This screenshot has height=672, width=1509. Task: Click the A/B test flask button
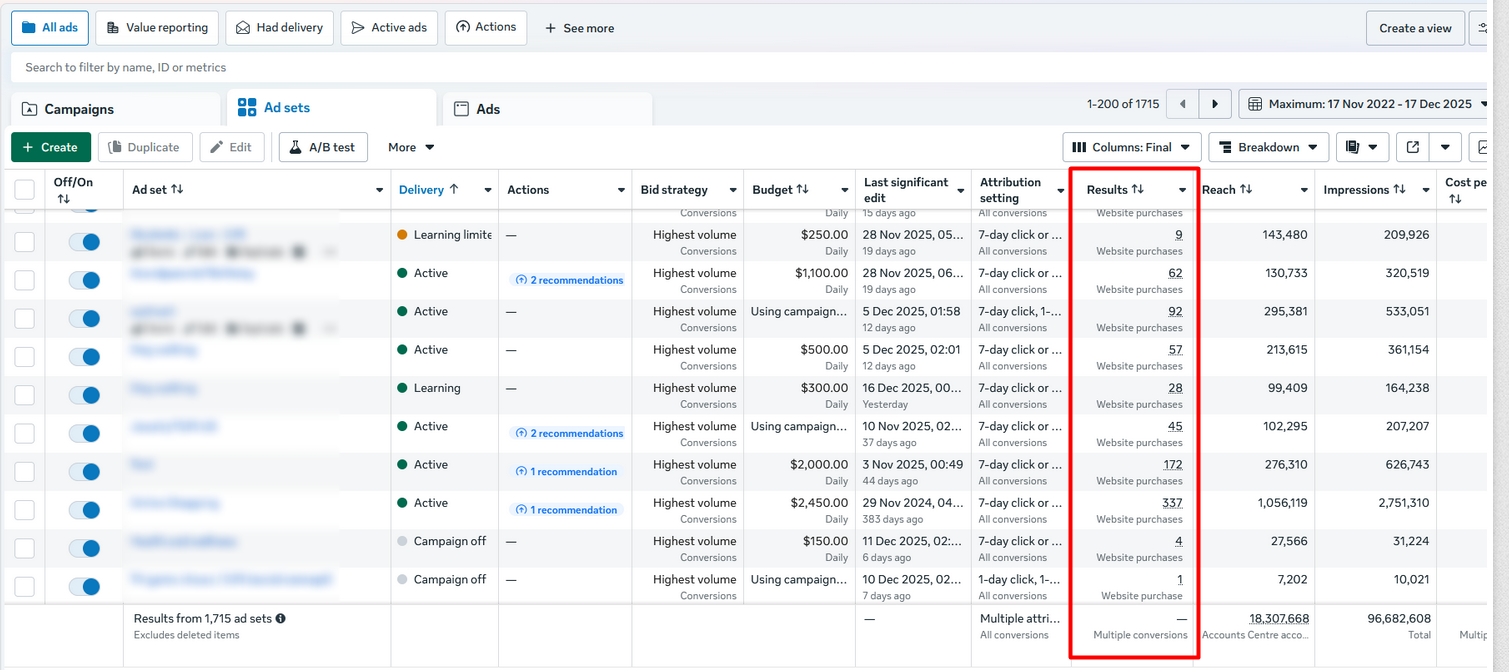coord(322,147)
